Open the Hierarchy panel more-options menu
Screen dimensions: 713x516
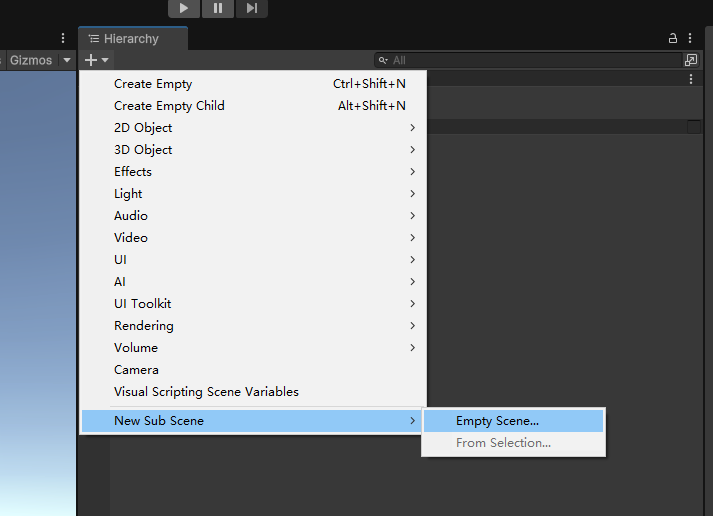690,39
